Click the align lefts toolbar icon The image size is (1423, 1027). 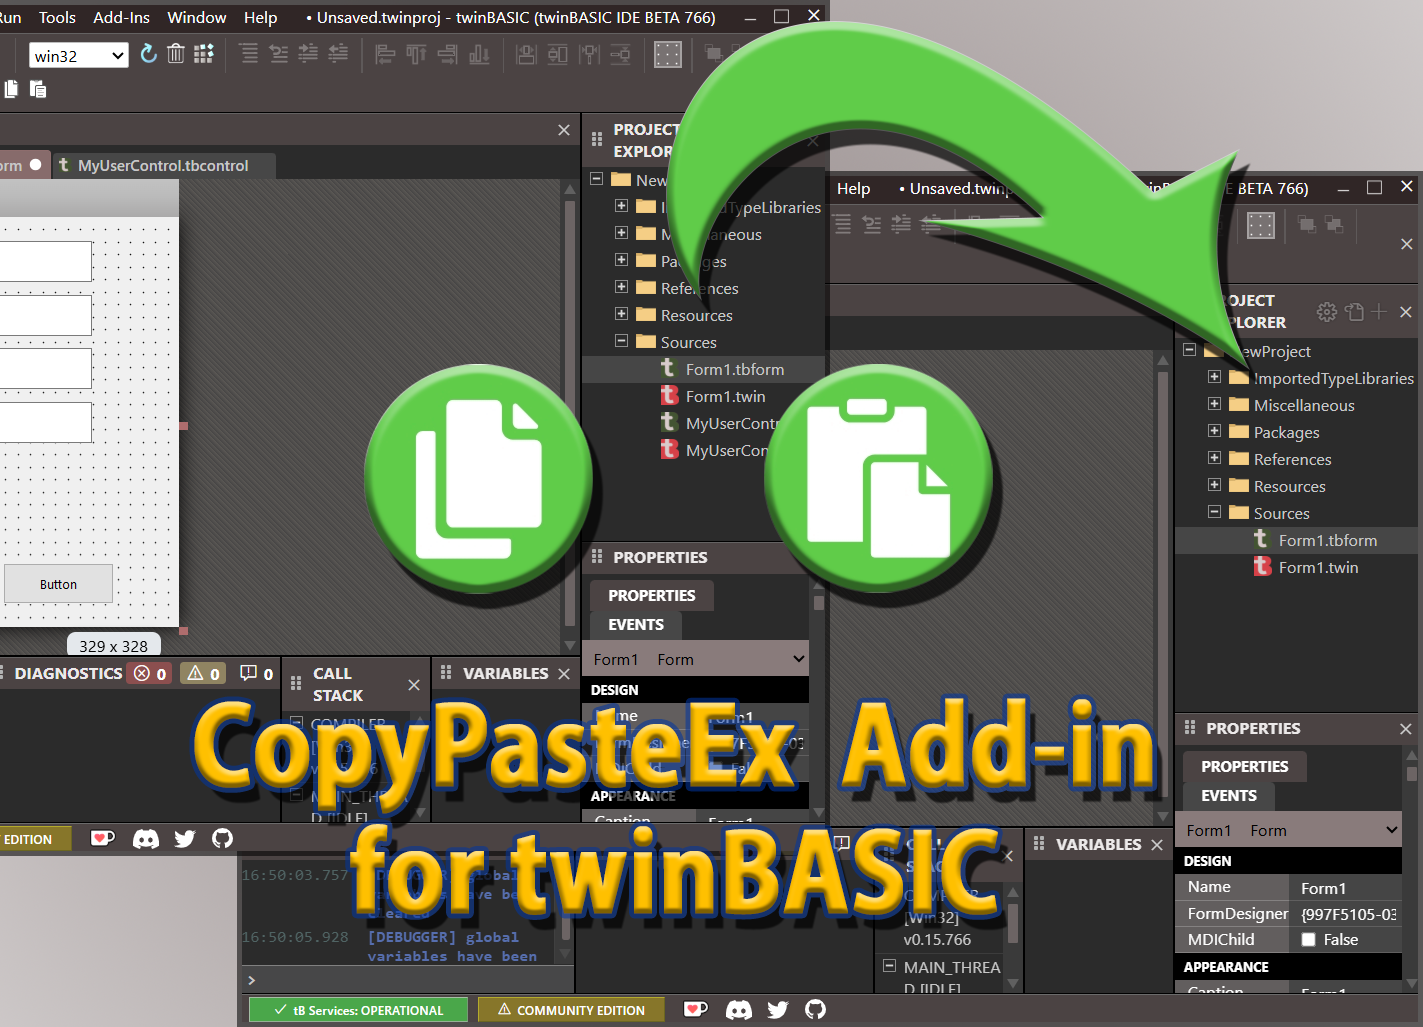click(x=385, y=54)
